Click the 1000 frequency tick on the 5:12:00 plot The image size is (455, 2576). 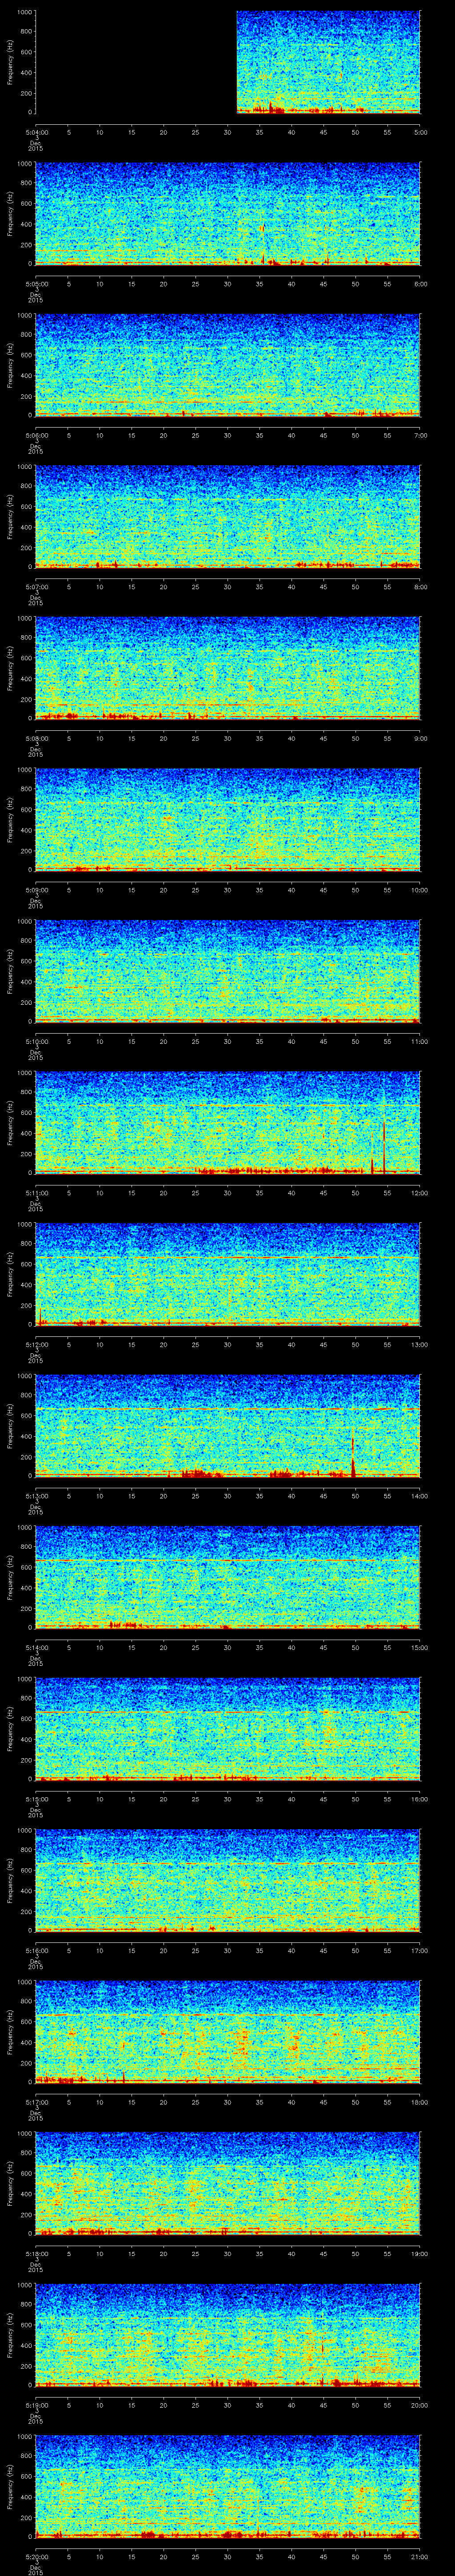point(24,1225)
